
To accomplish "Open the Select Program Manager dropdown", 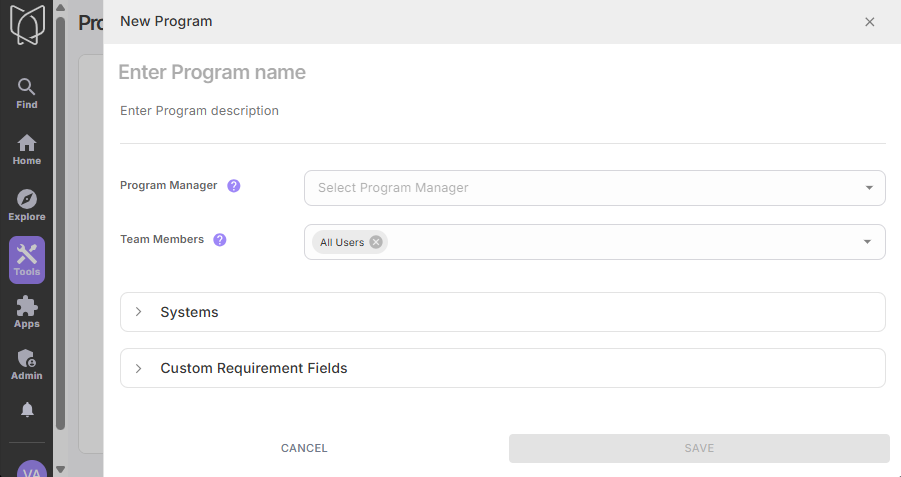I will [x=594, y=188].
